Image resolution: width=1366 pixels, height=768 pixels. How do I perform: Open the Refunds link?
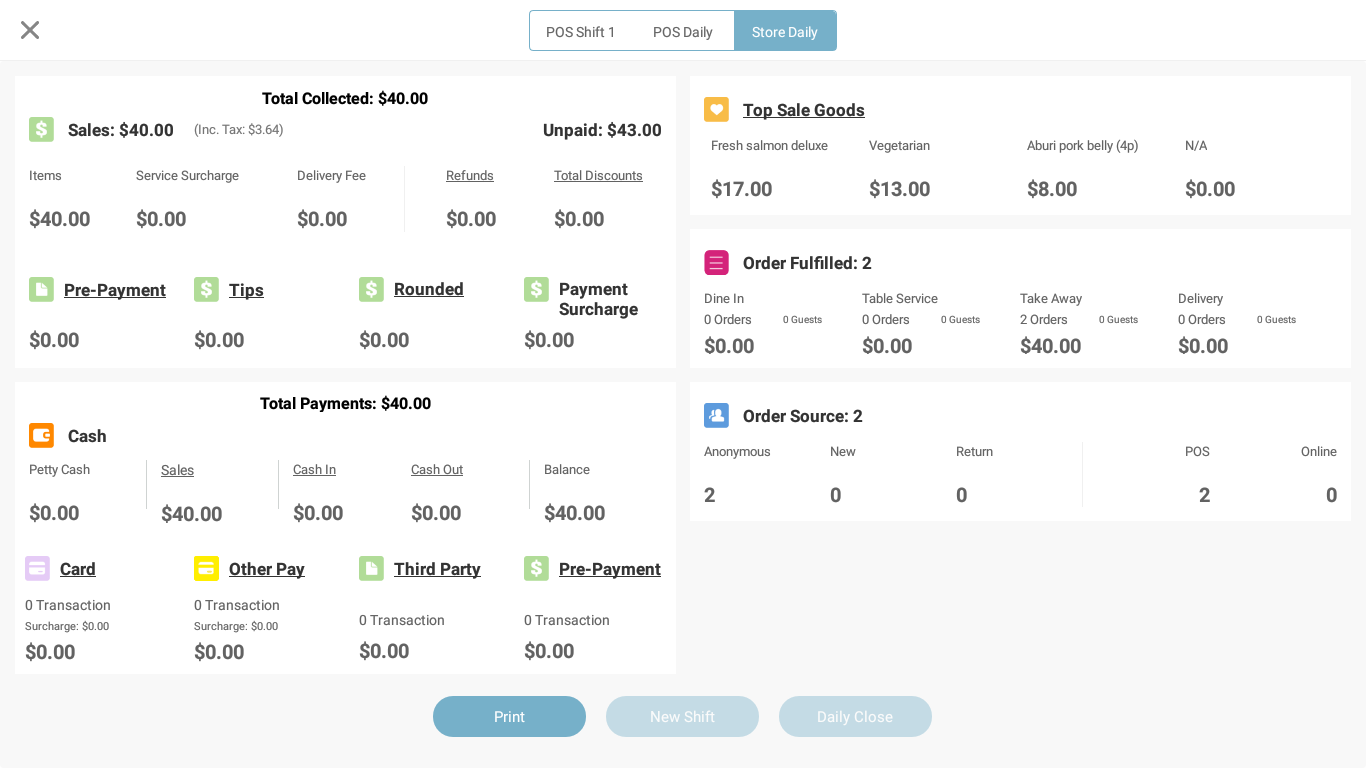coord(470,176)
